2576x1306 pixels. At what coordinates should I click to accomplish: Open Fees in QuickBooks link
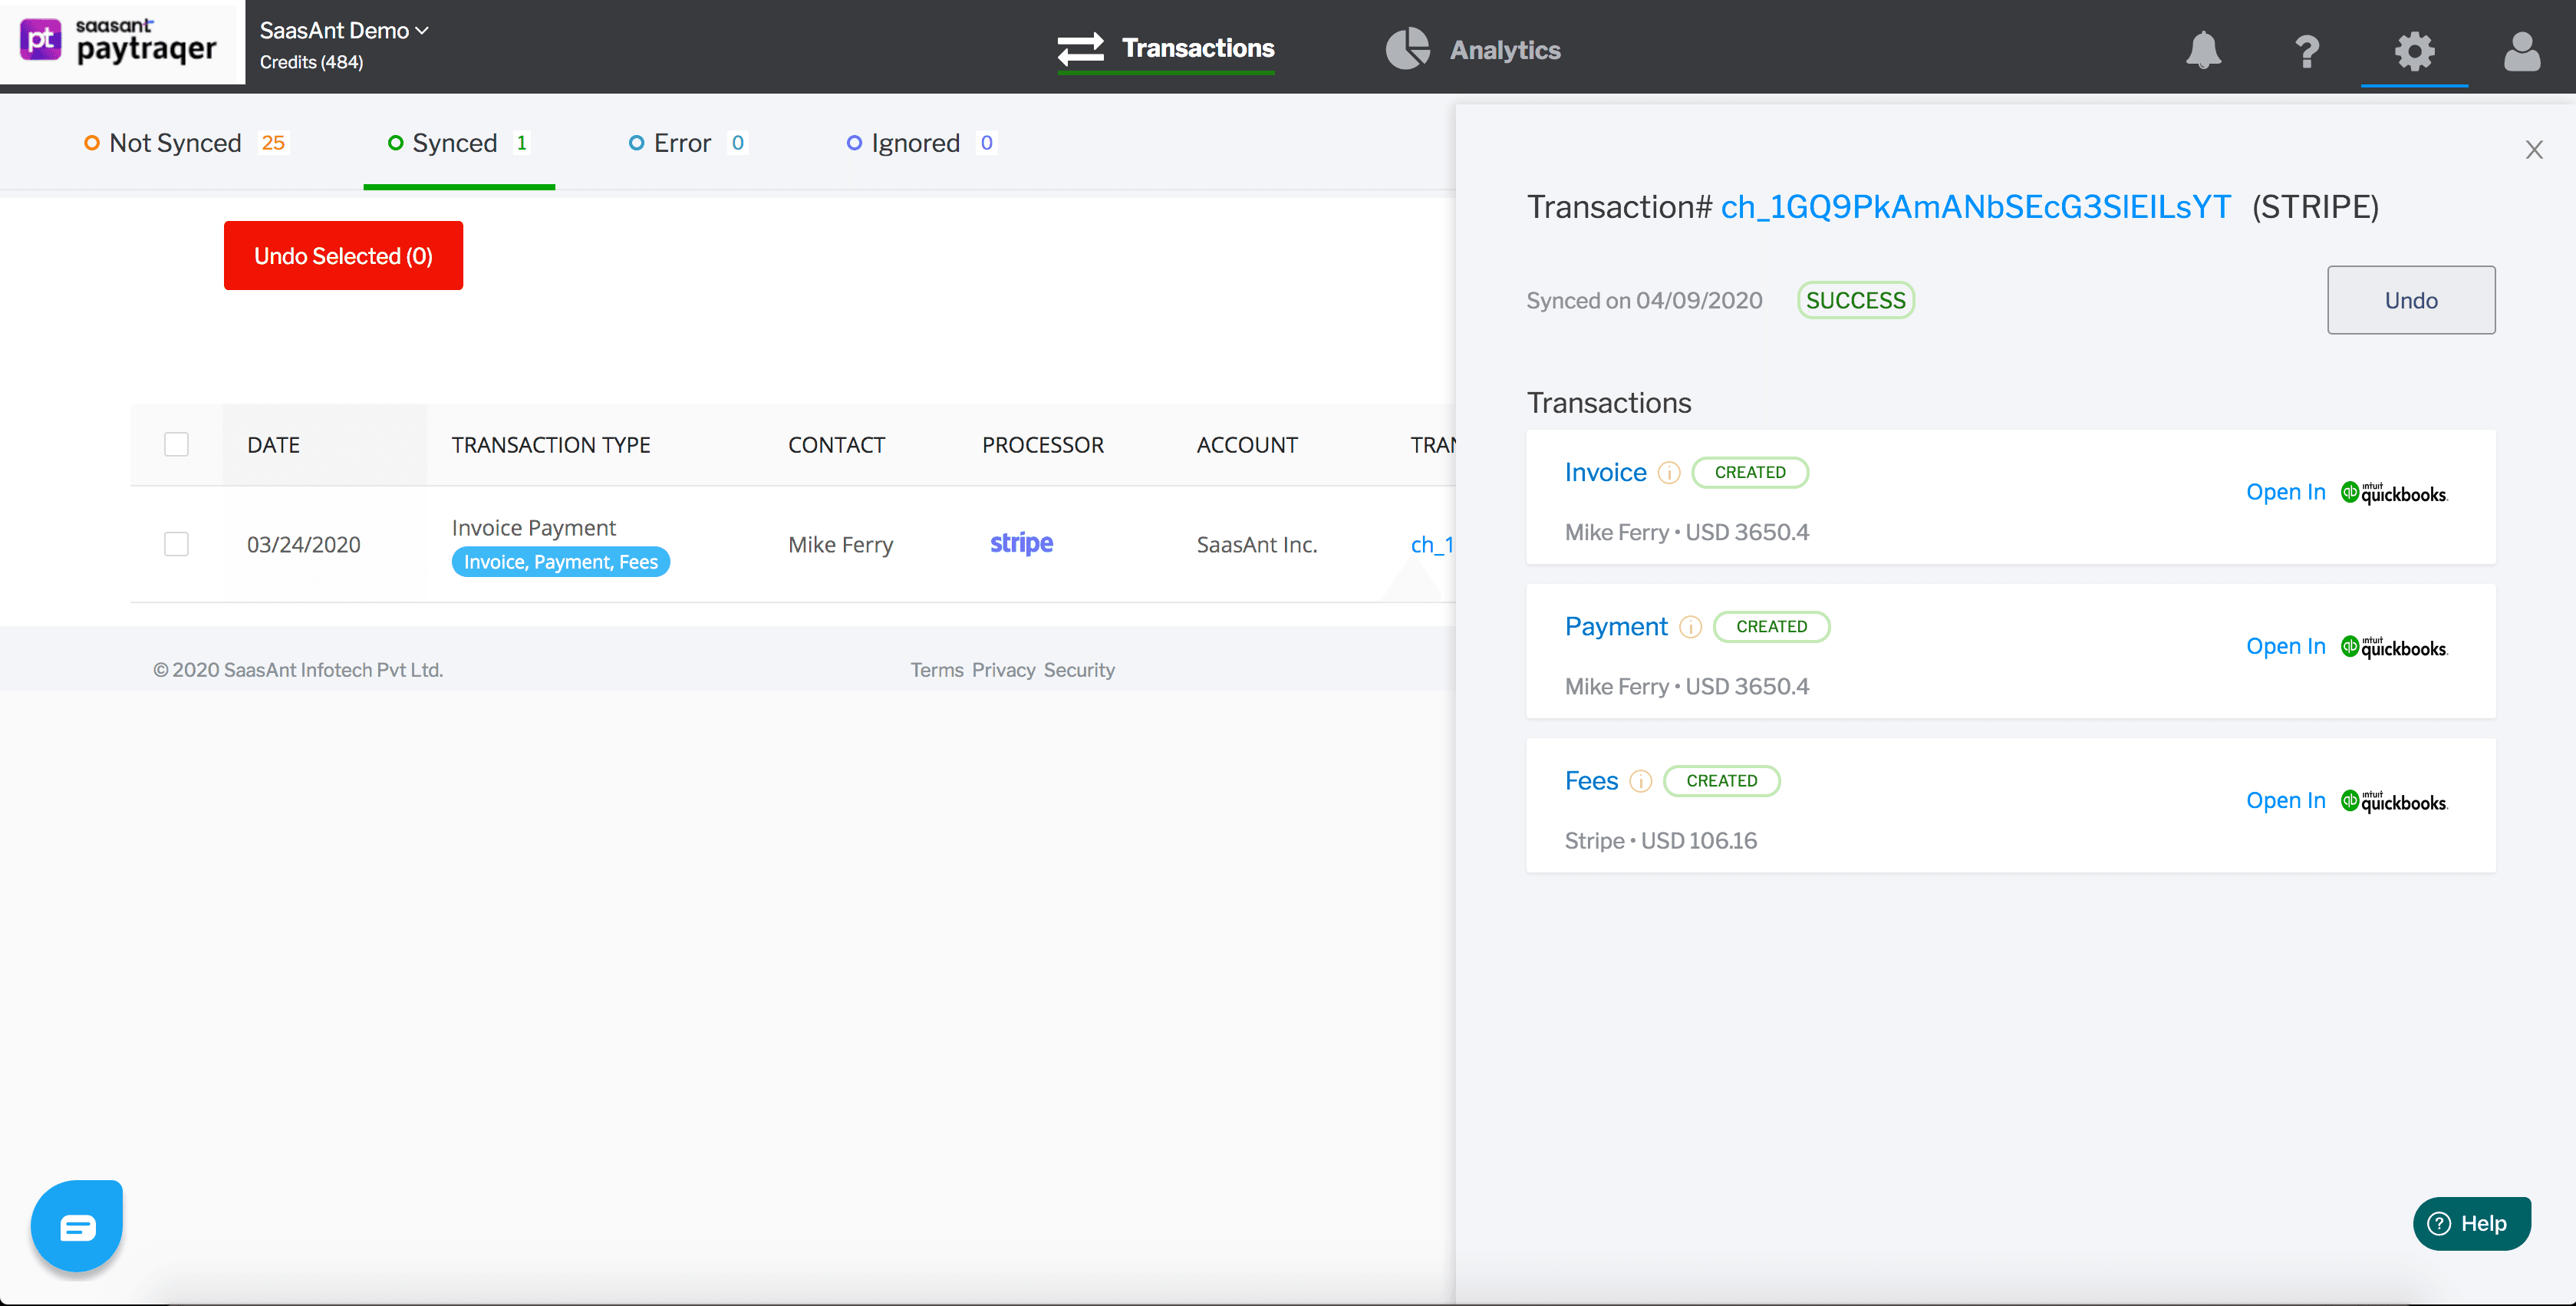[2285, 800]
